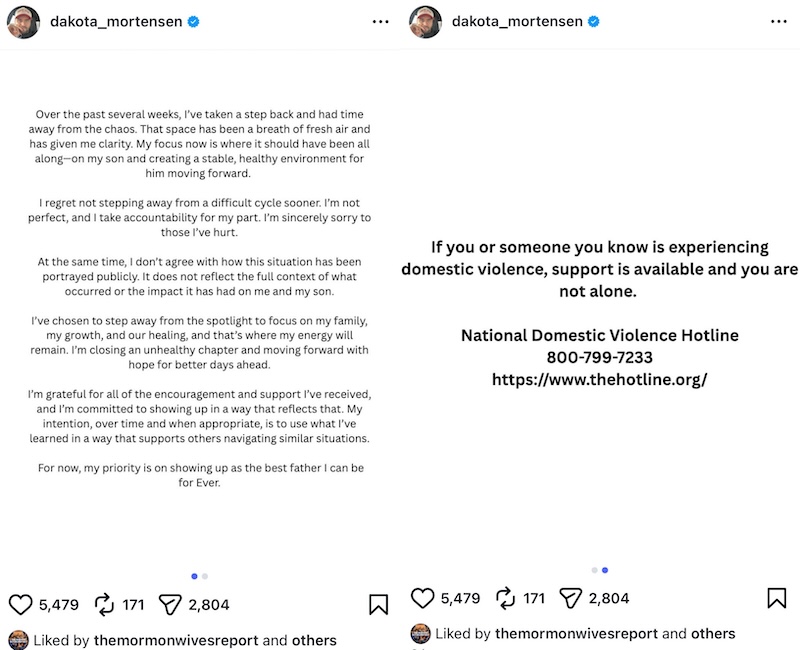Toggle like on the right-side hotline slide

click(x=422, y=597)
